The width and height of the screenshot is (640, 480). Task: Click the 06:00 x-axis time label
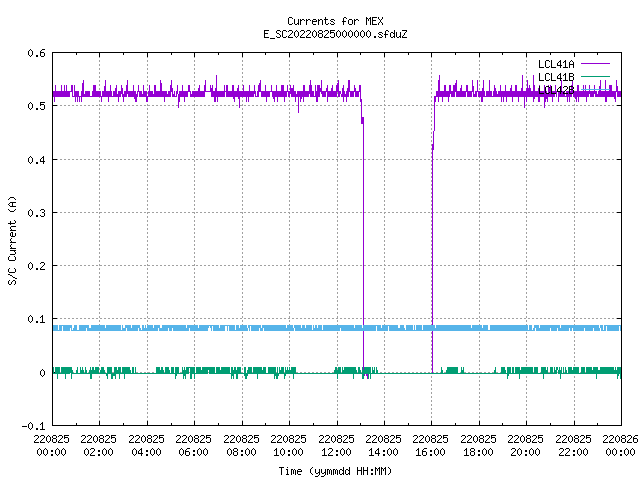[x=193, y=452]
